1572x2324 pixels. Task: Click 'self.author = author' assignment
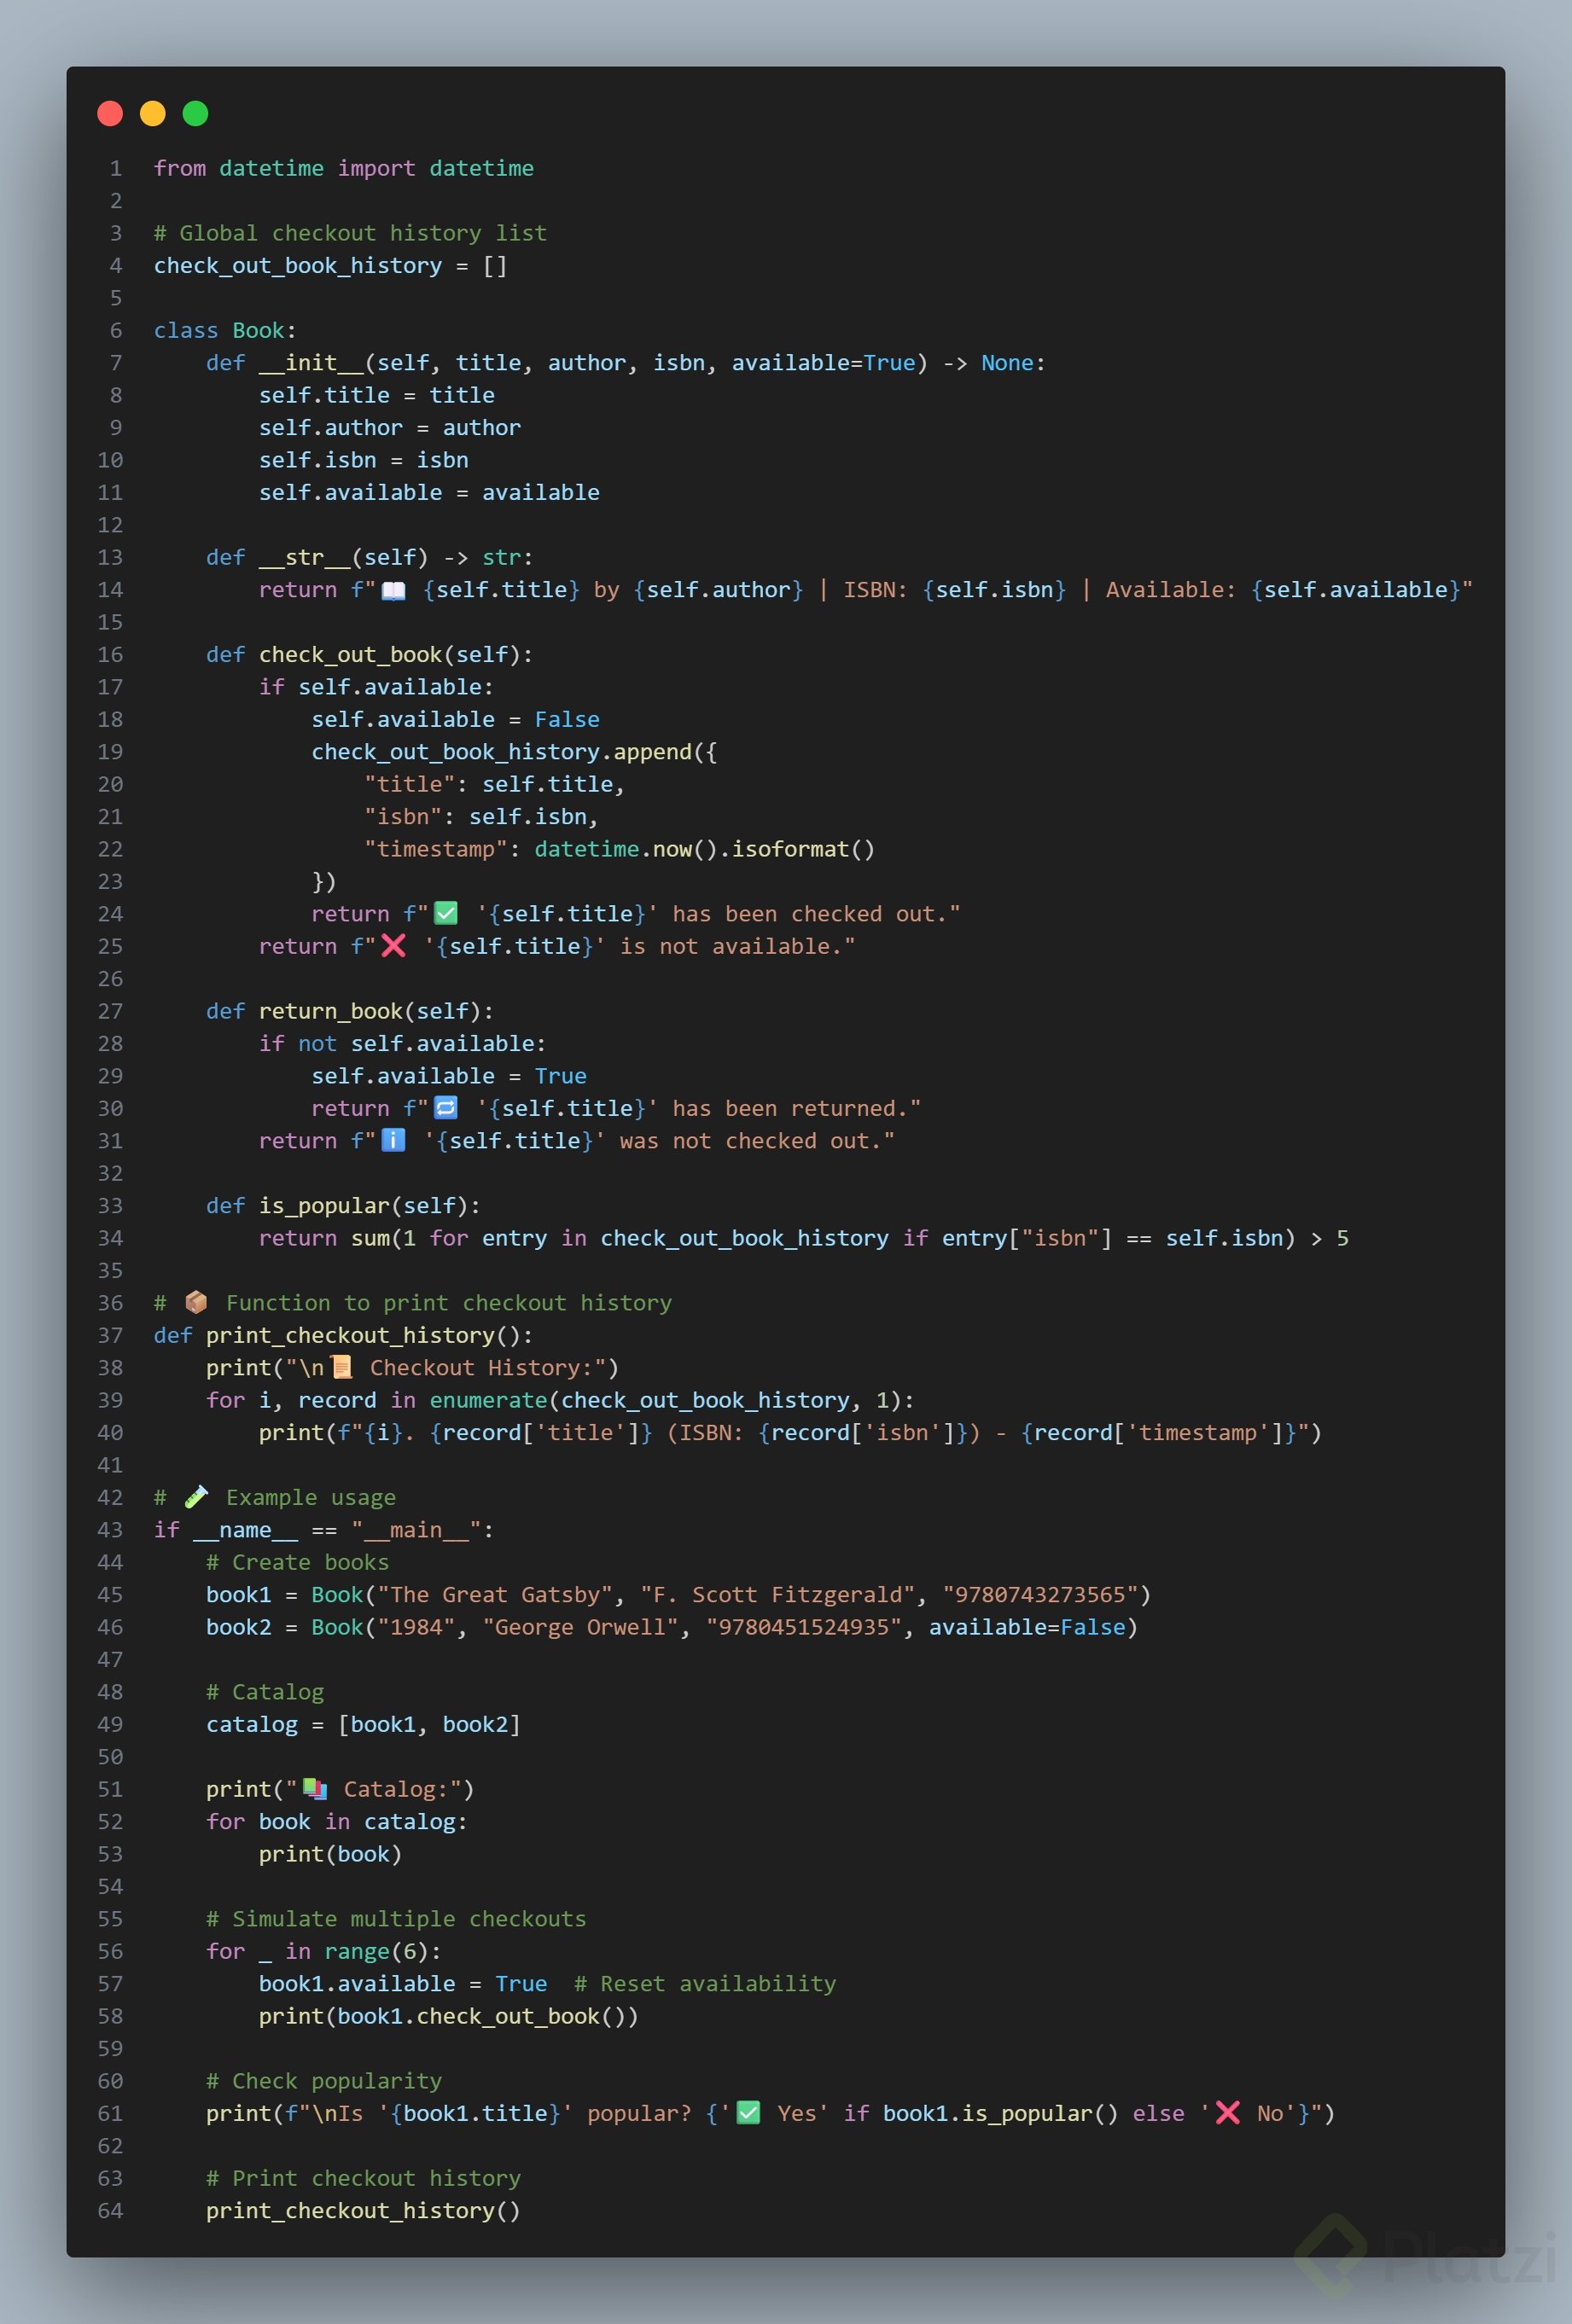[x=390, y=427]
